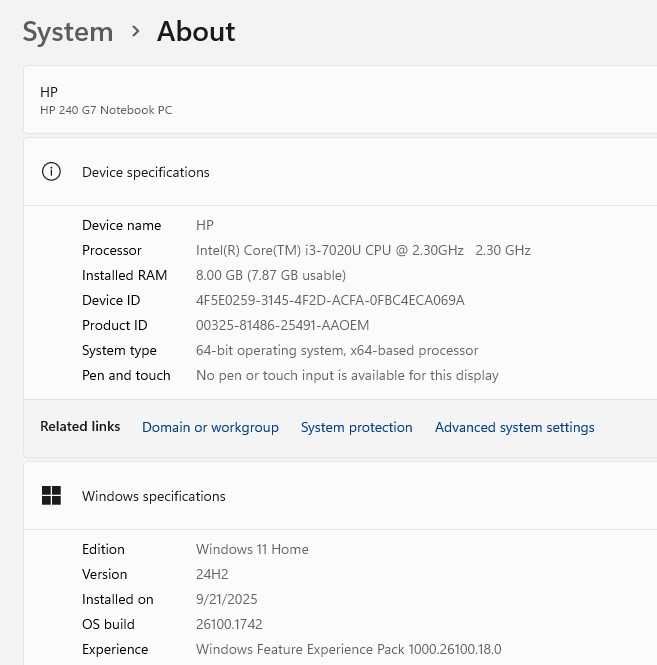Open Advanced system settings link
The image size is (657, 665).
[x=514, y=427]
